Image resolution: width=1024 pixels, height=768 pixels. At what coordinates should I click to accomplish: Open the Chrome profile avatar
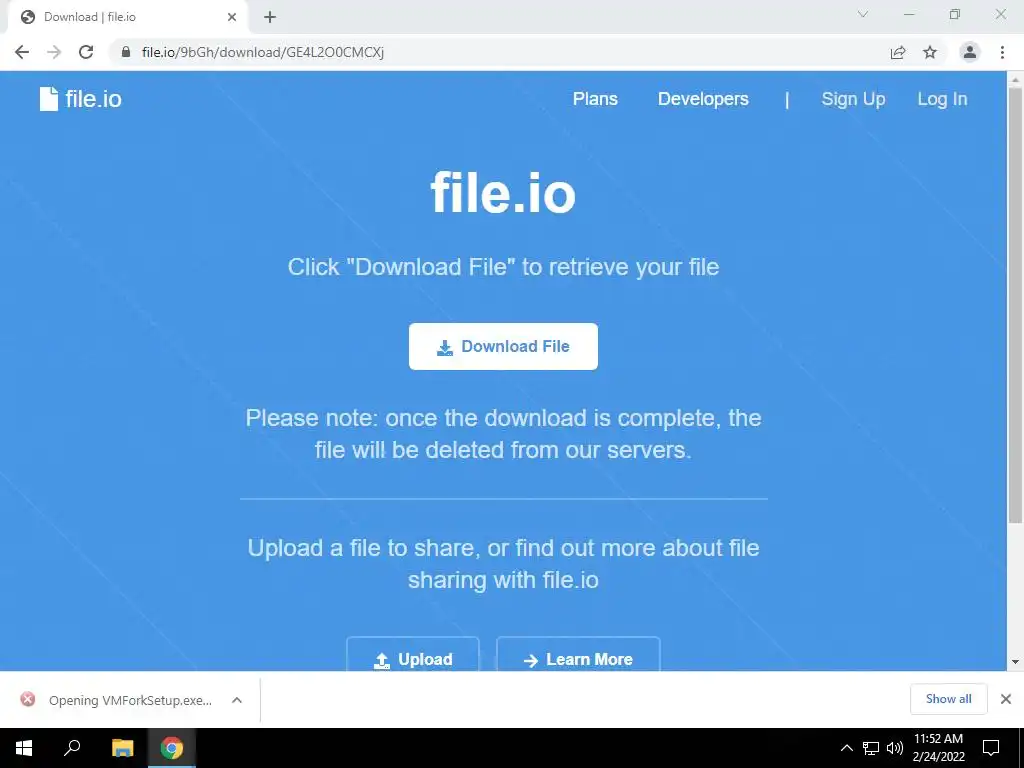(970, 52)
